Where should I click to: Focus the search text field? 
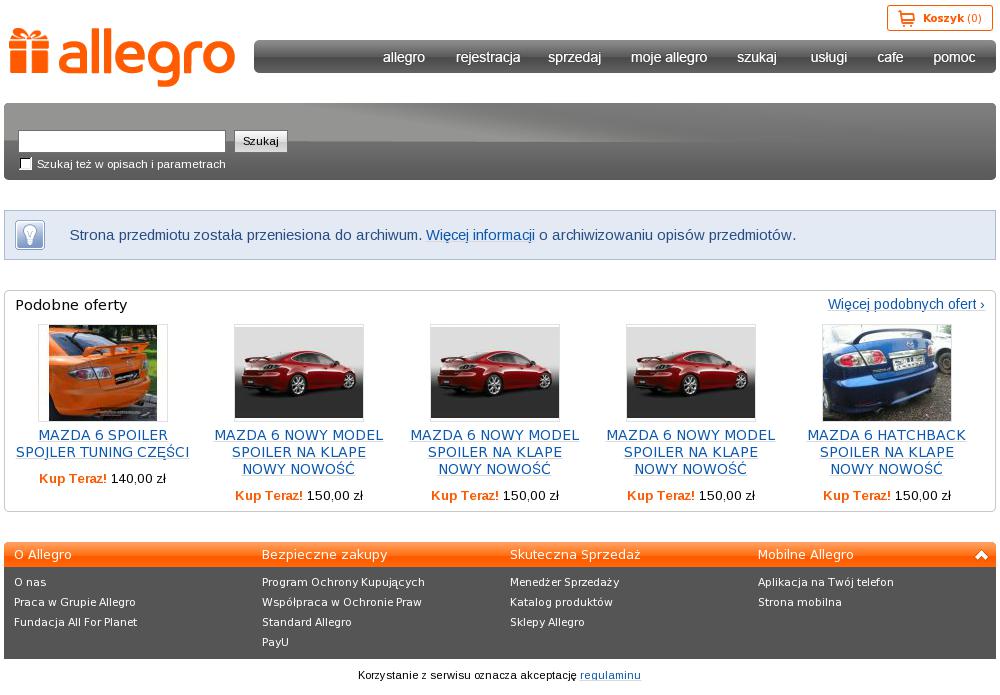[x=122, y=141]
